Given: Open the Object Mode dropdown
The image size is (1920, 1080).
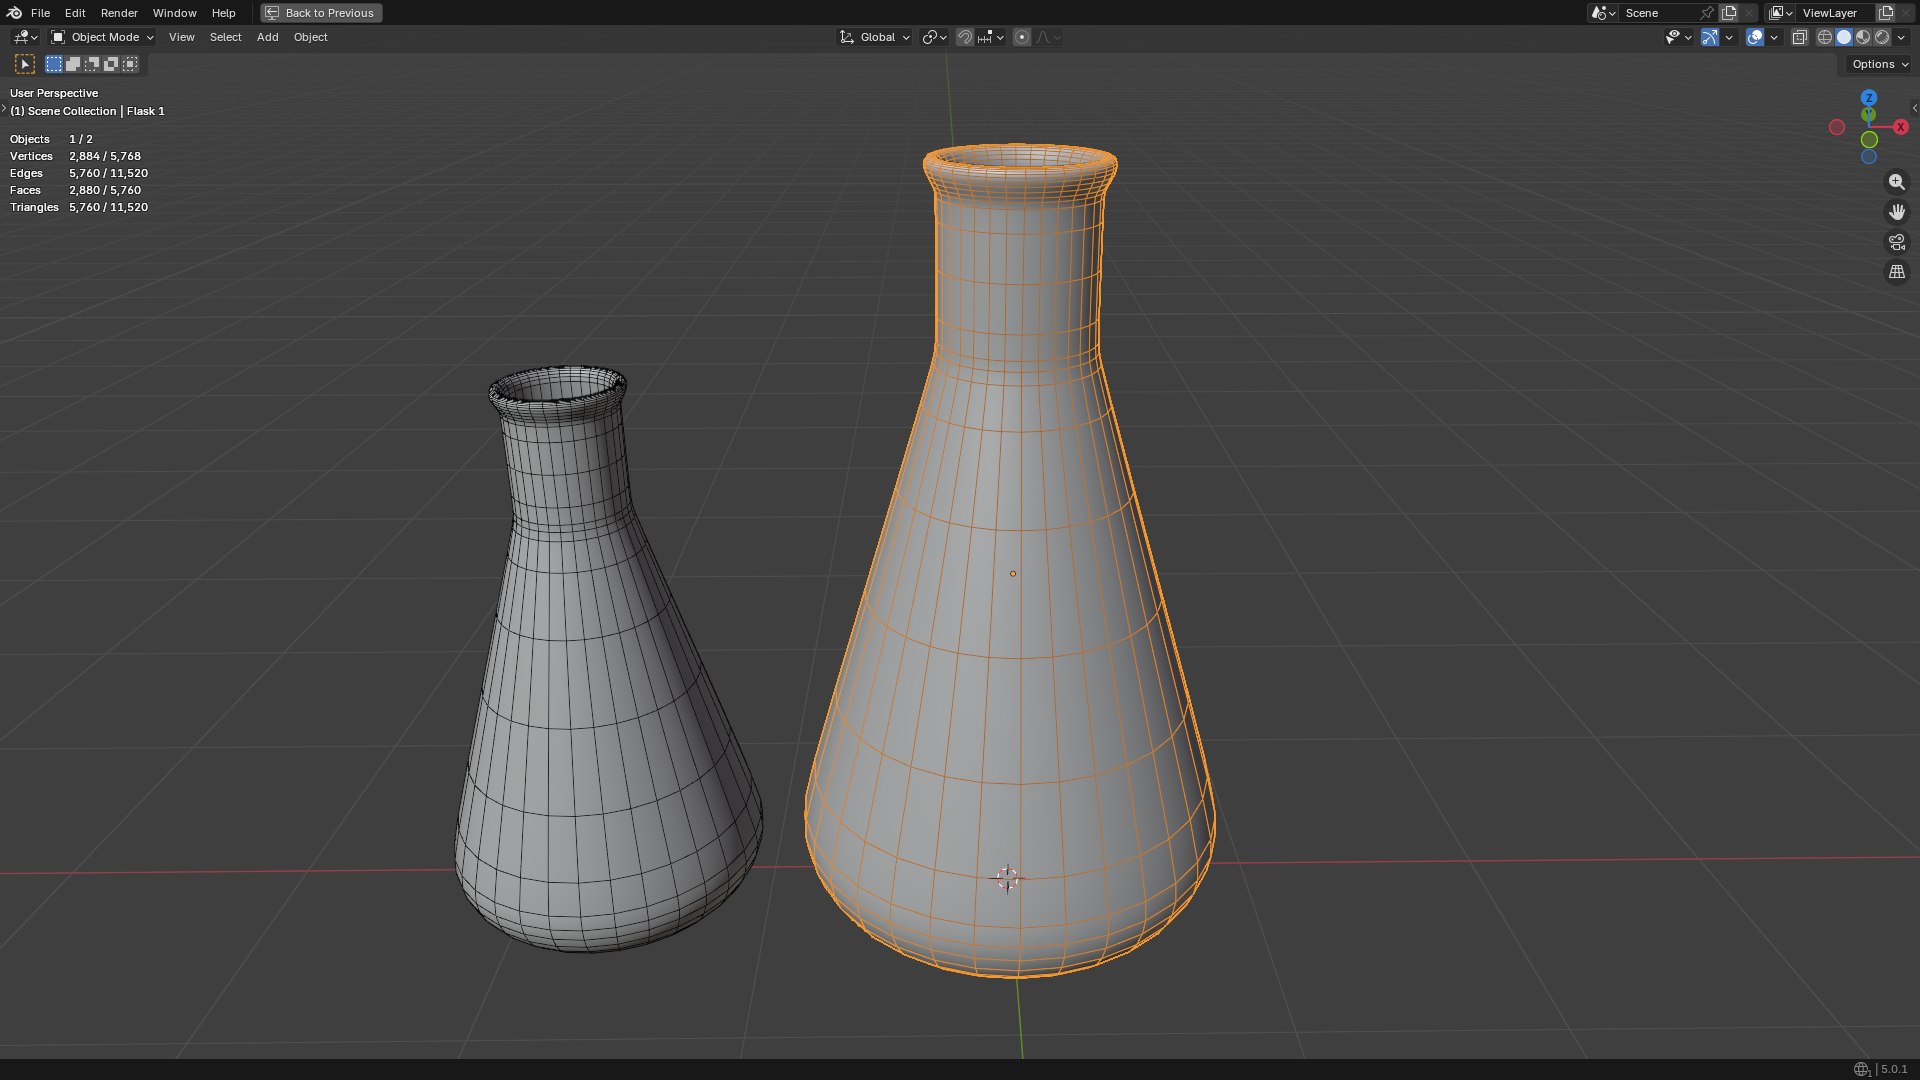Looking at the screenshot, I should point(102,37).
